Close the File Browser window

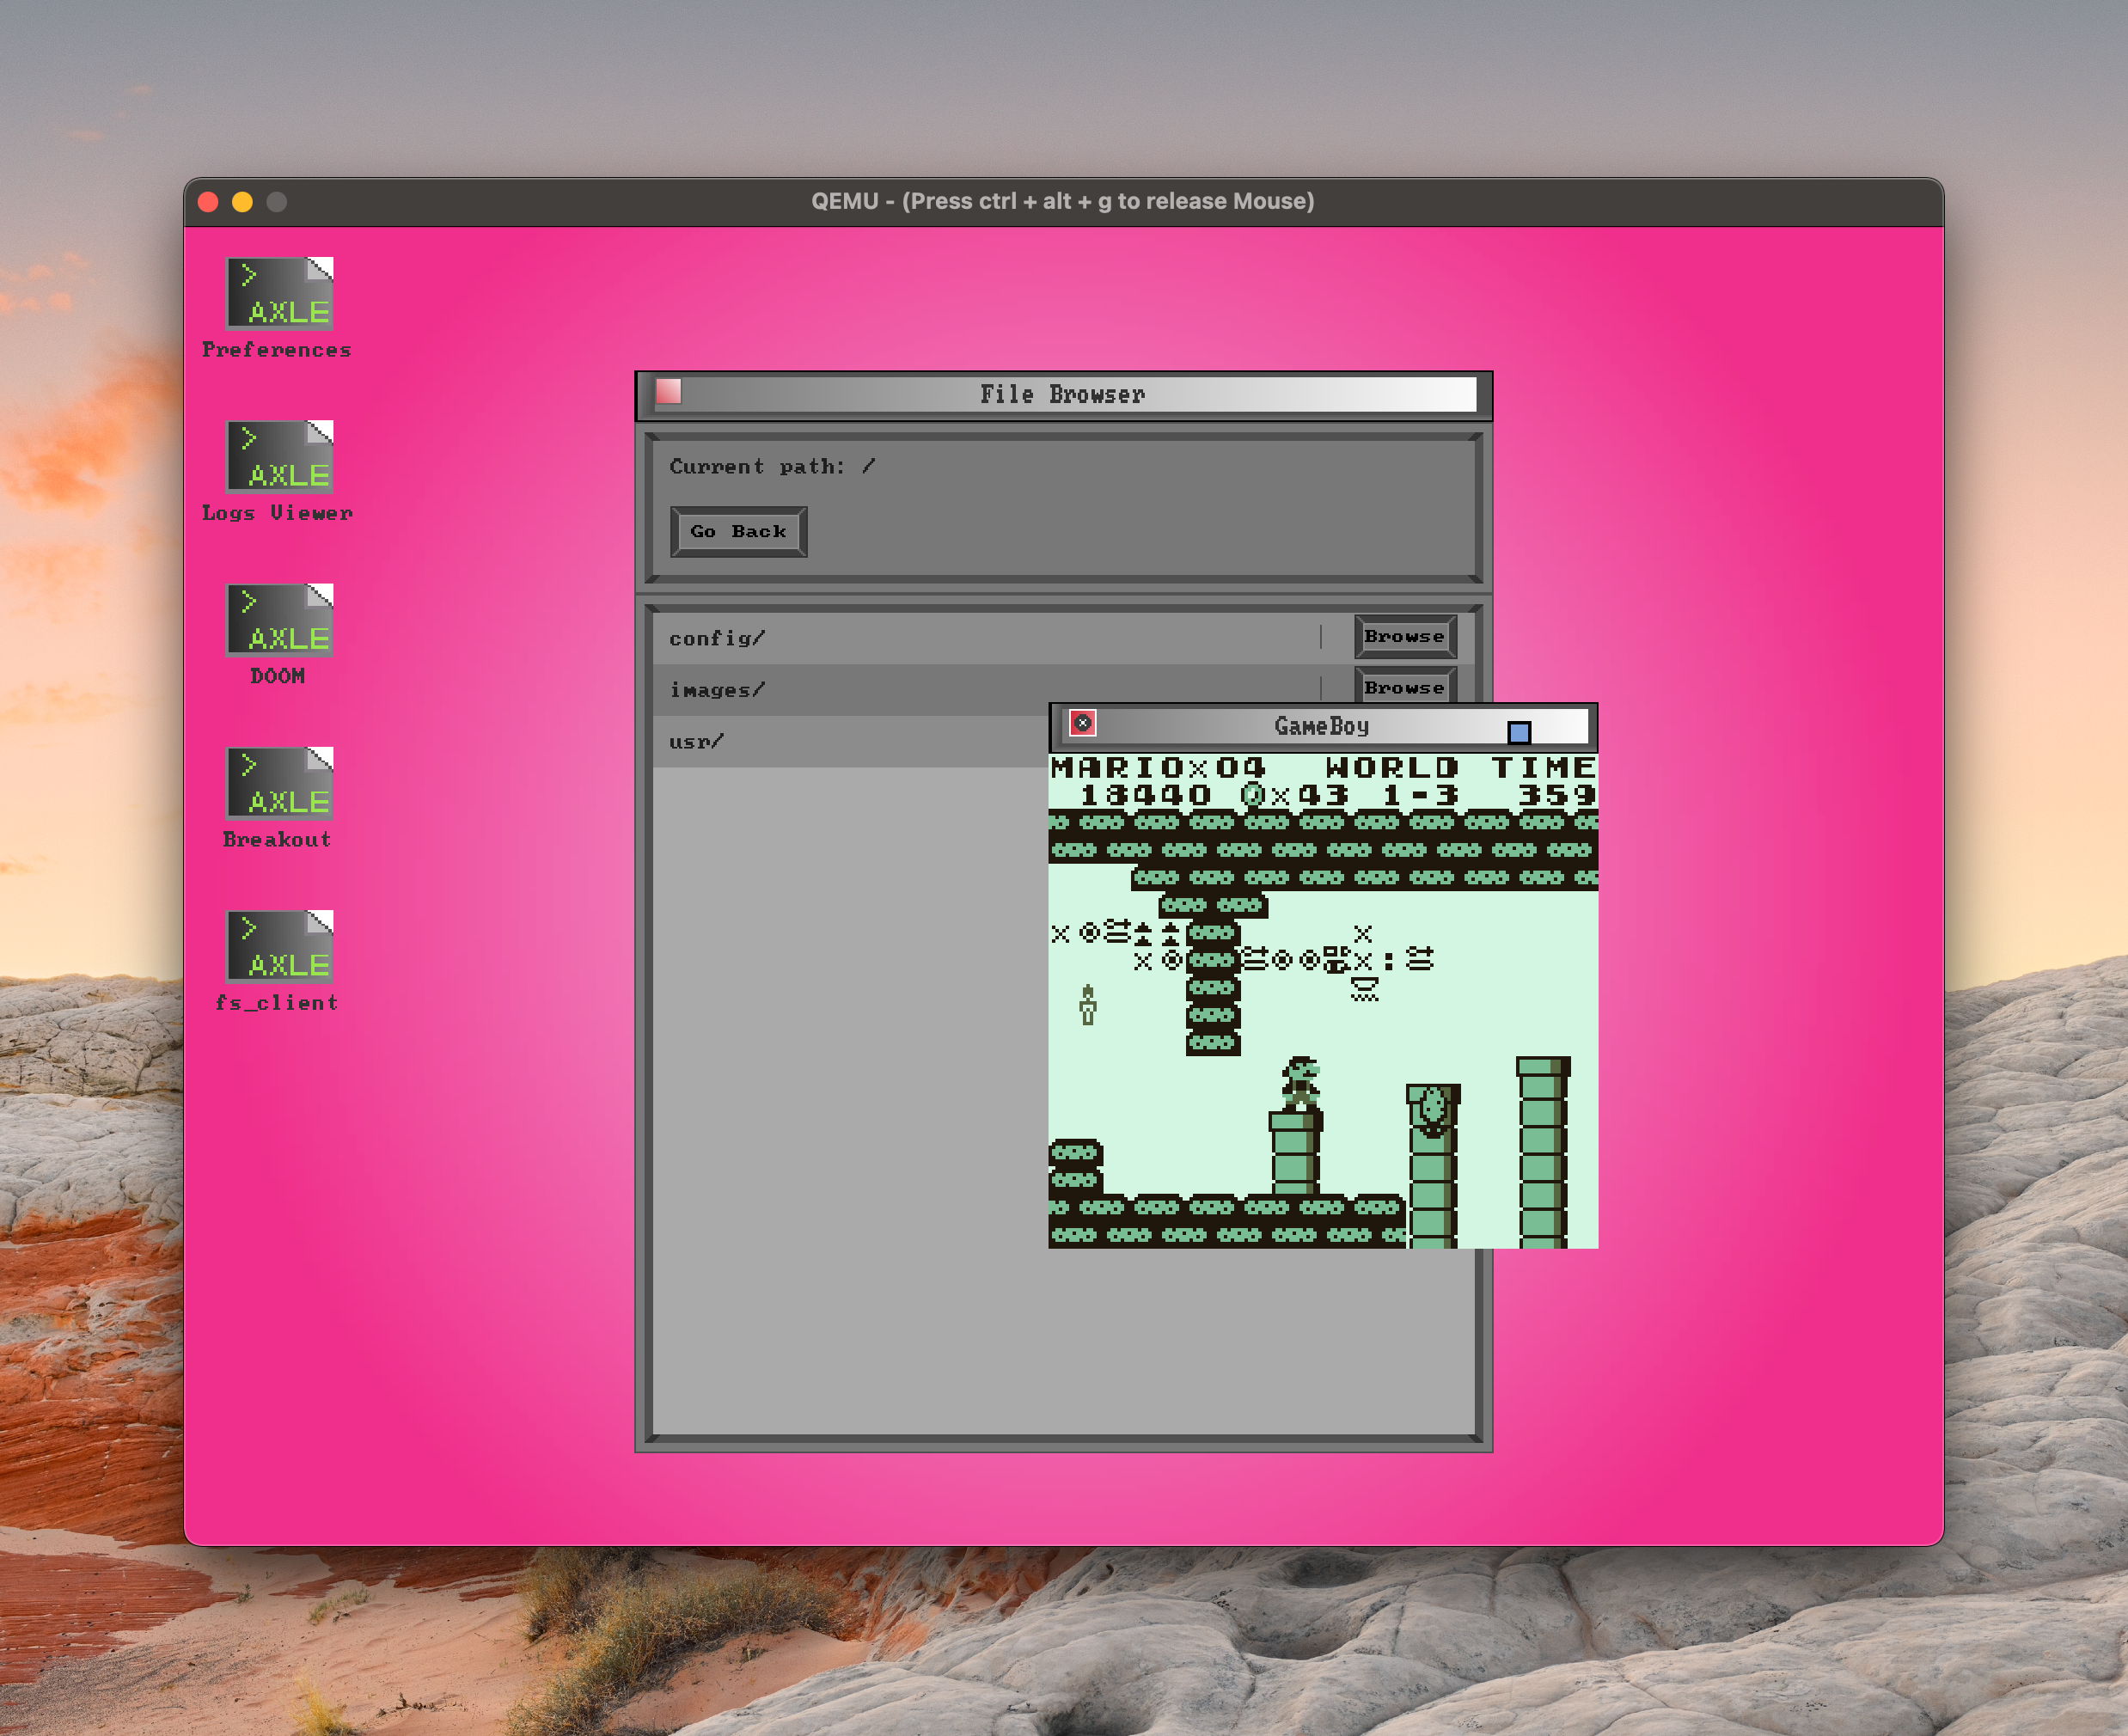click(x=668, y=392)
